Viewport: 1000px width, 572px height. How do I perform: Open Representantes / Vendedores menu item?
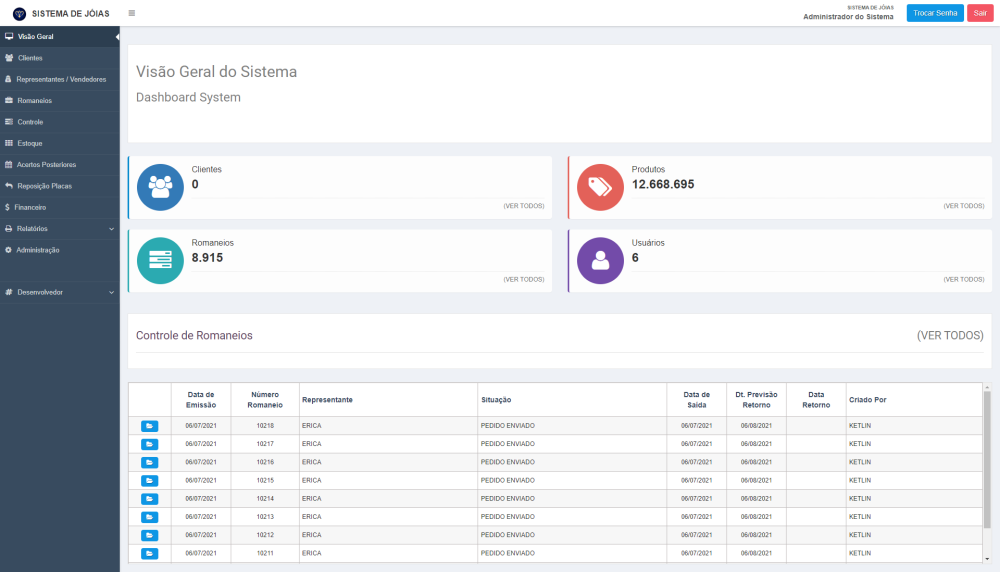(x=60, y=79)
